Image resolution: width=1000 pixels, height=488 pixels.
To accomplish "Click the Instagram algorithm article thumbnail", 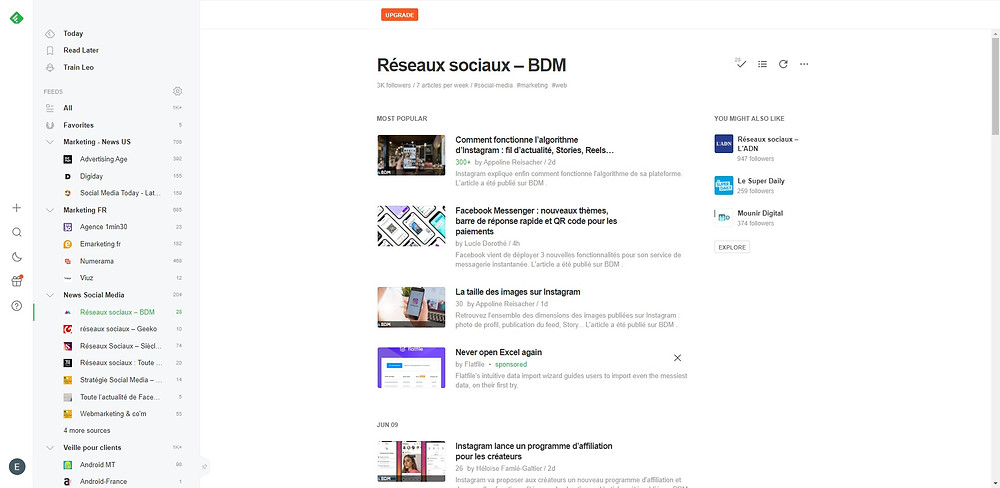I will (411, 155).
